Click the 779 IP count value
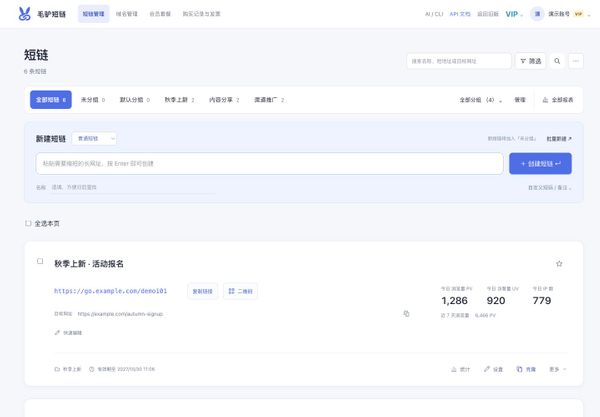600x417 pixels. click(x=542, y=301)
